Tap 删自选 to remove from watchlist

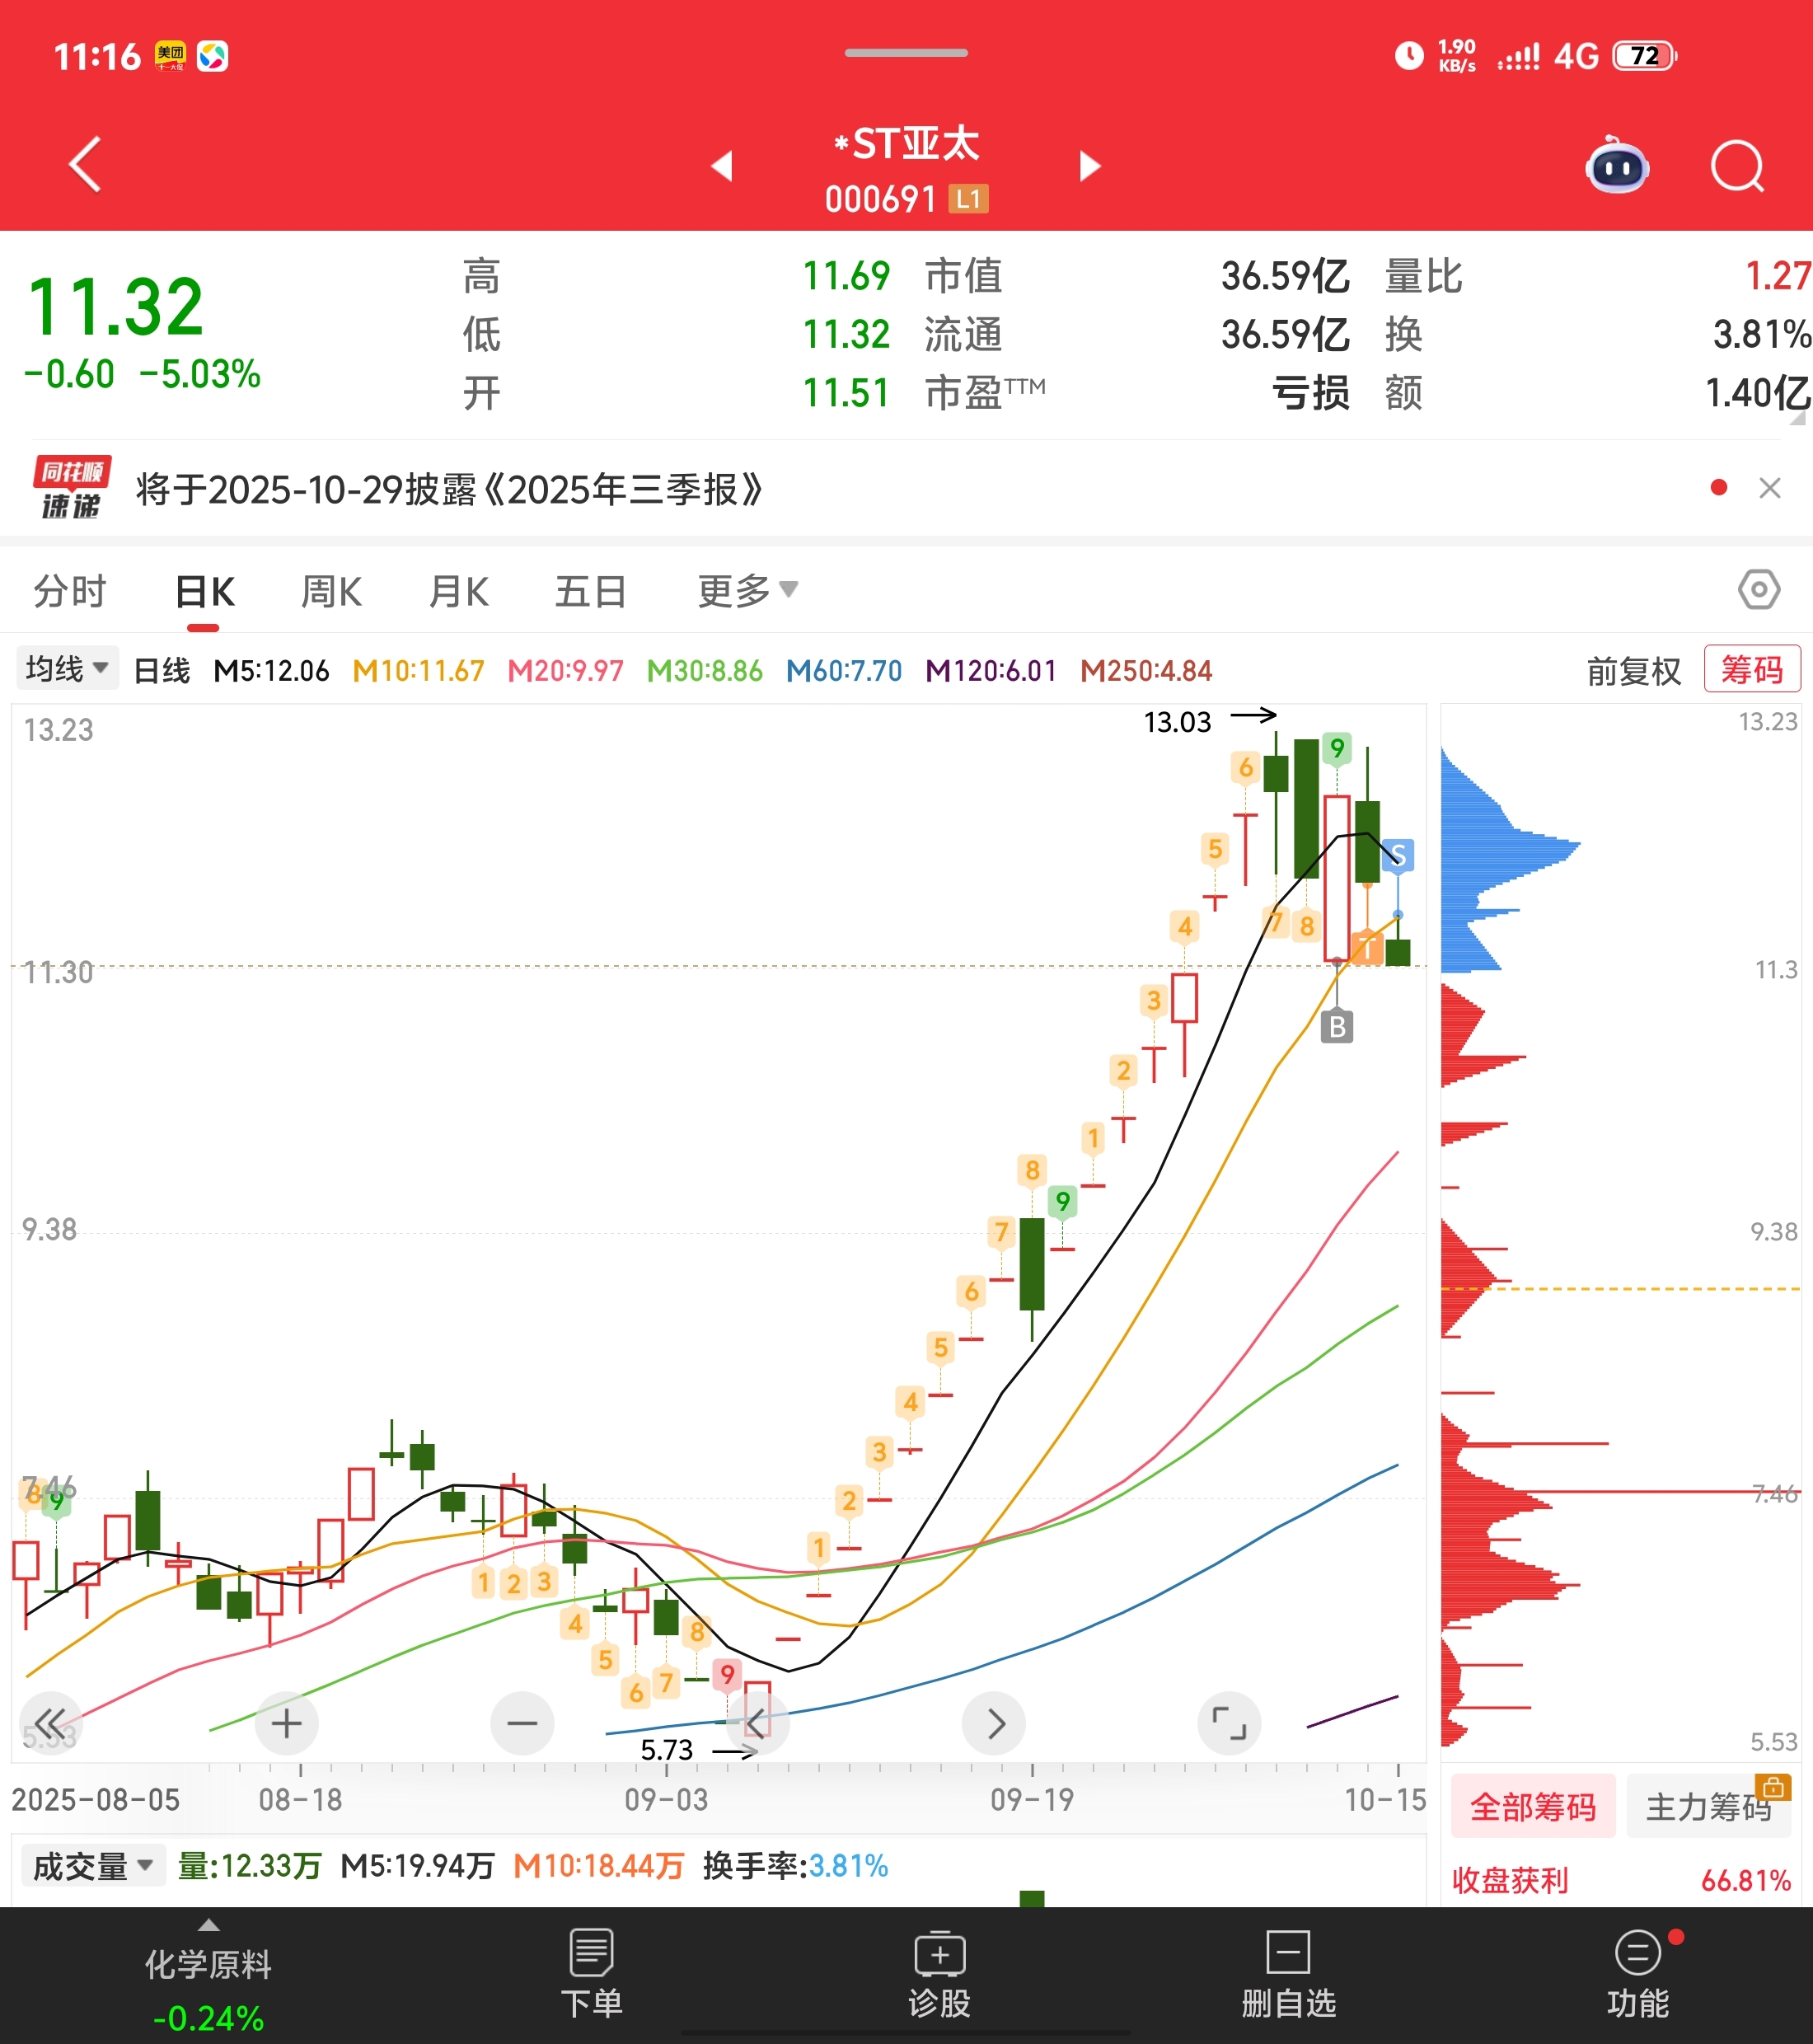coord(1288,1974)
